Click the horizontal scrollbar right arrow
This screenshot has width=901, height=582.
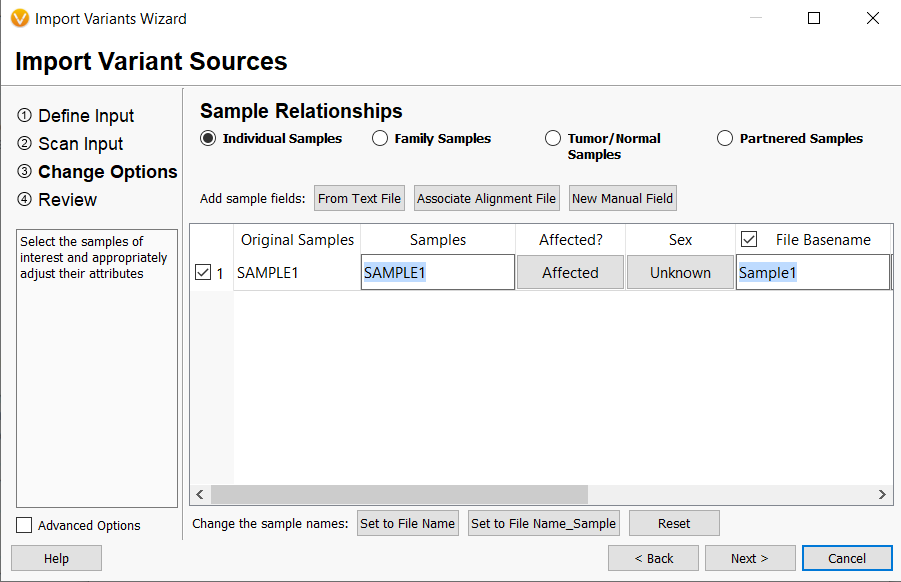(882, 494)
